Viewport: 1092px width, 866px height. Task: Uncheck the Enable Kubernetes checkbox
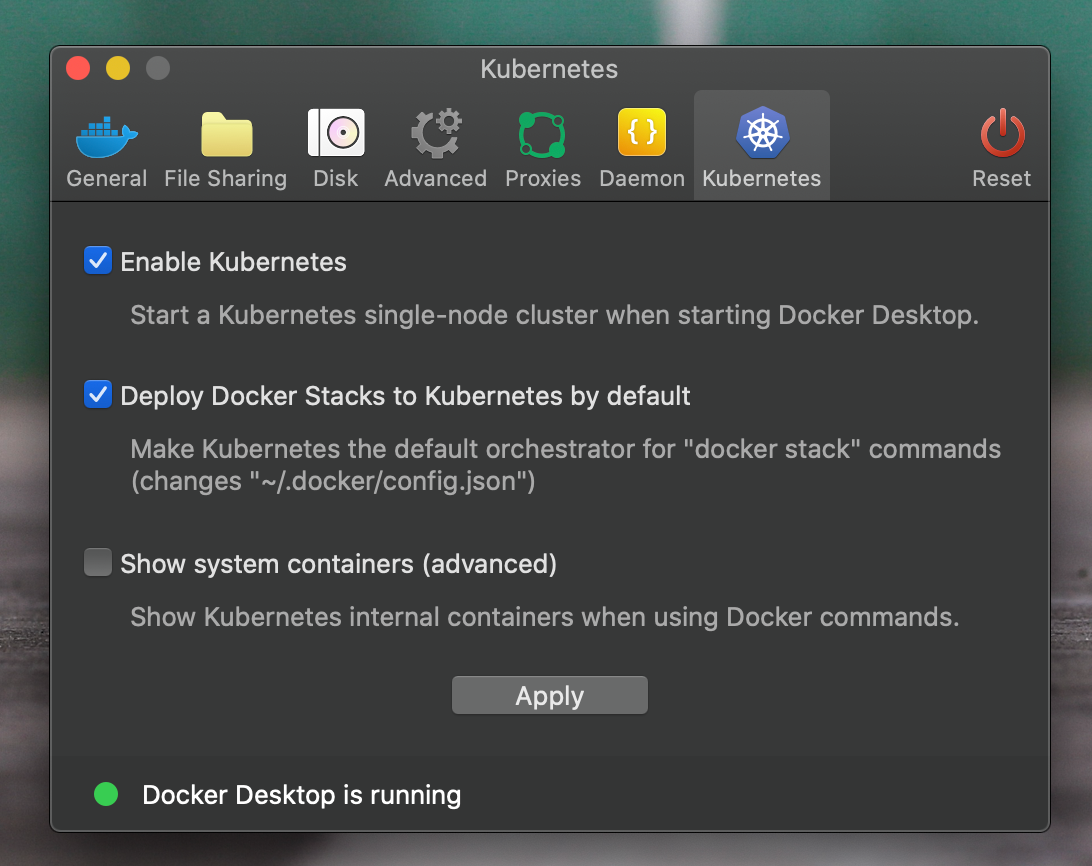pyautogui.click(x=98, y=261)
